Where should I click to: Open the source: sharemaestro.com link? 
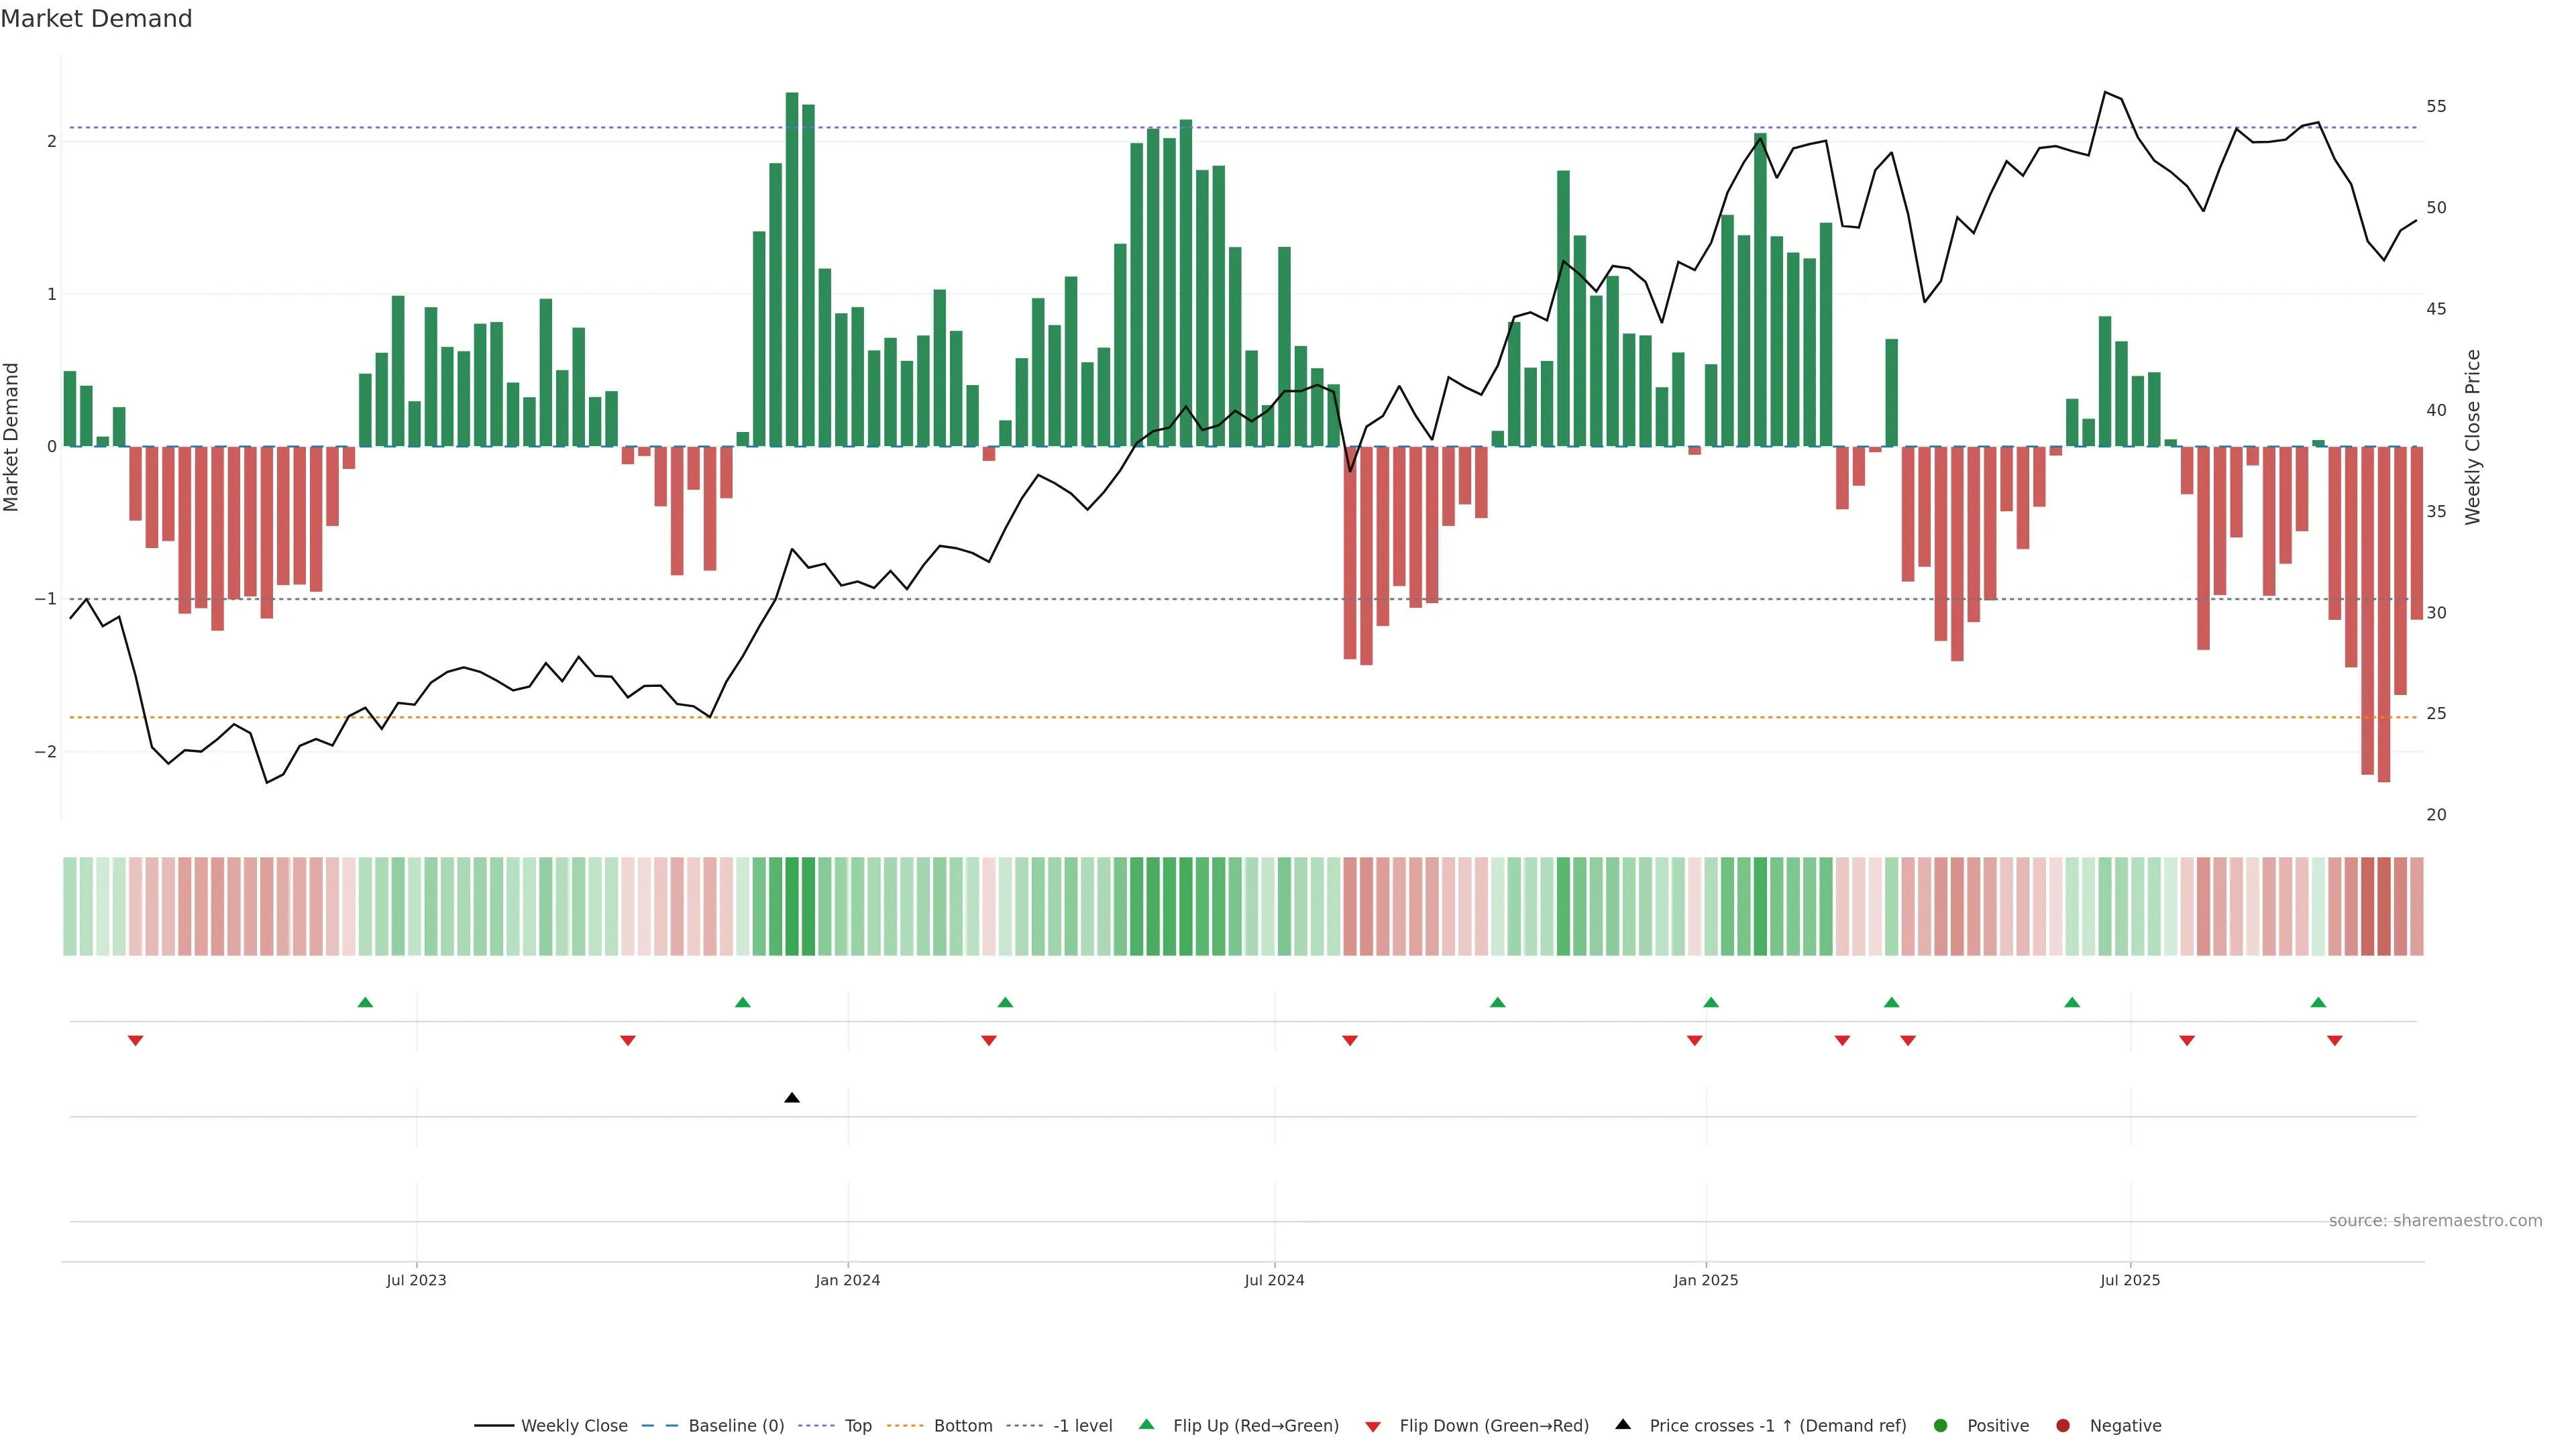2435,1221
